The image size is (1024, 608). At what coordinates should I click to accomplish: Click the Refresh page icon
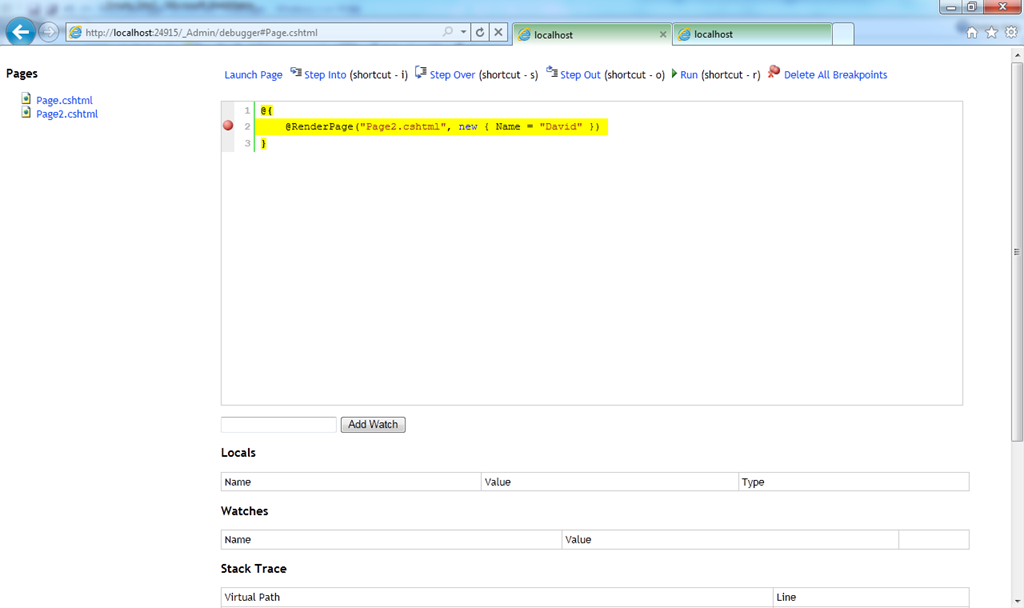[x=479, y=32]
